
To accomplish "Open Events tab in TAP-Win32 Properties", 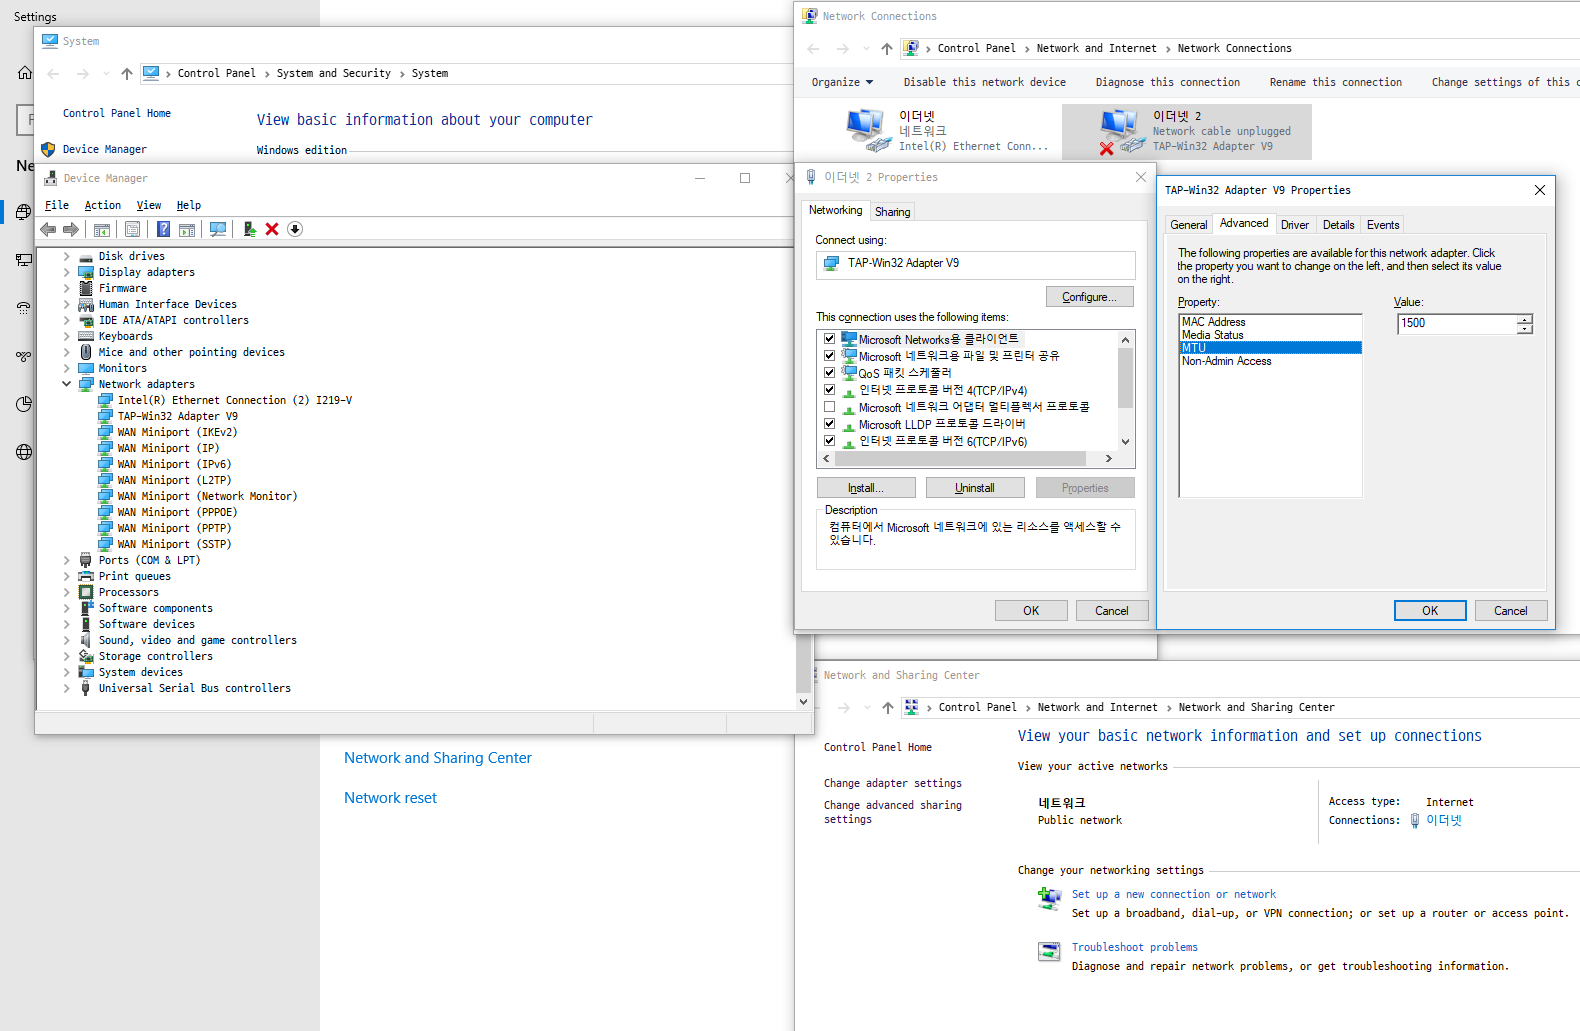I will click(1383, 225).
